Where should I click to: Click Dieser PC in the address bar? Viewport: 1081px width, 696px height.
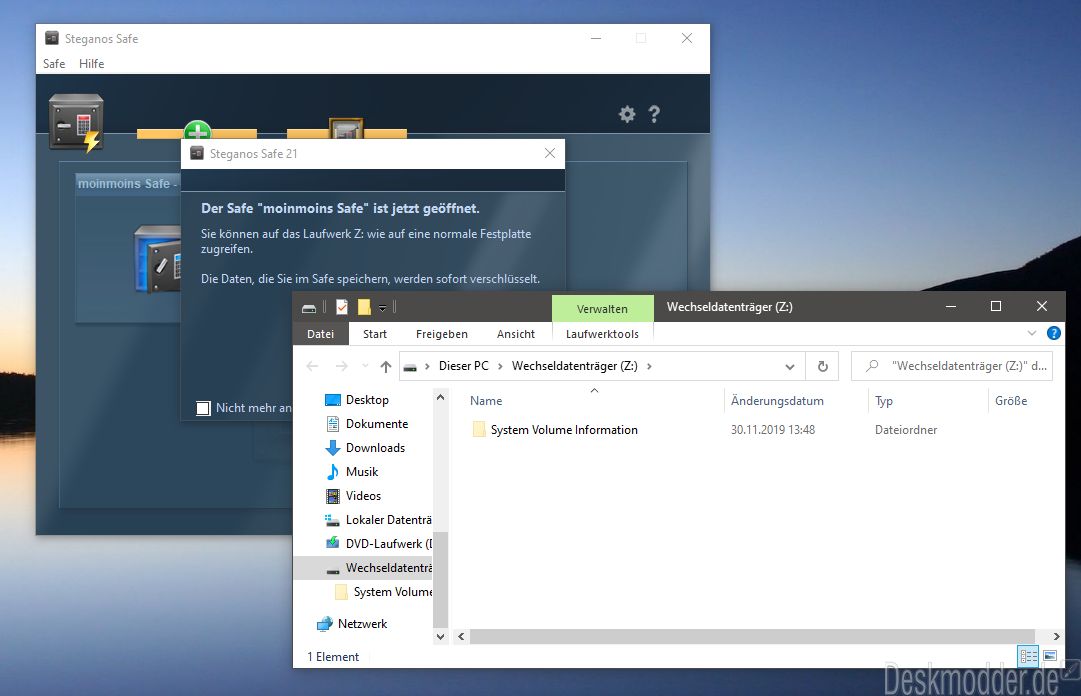(463, 366)
